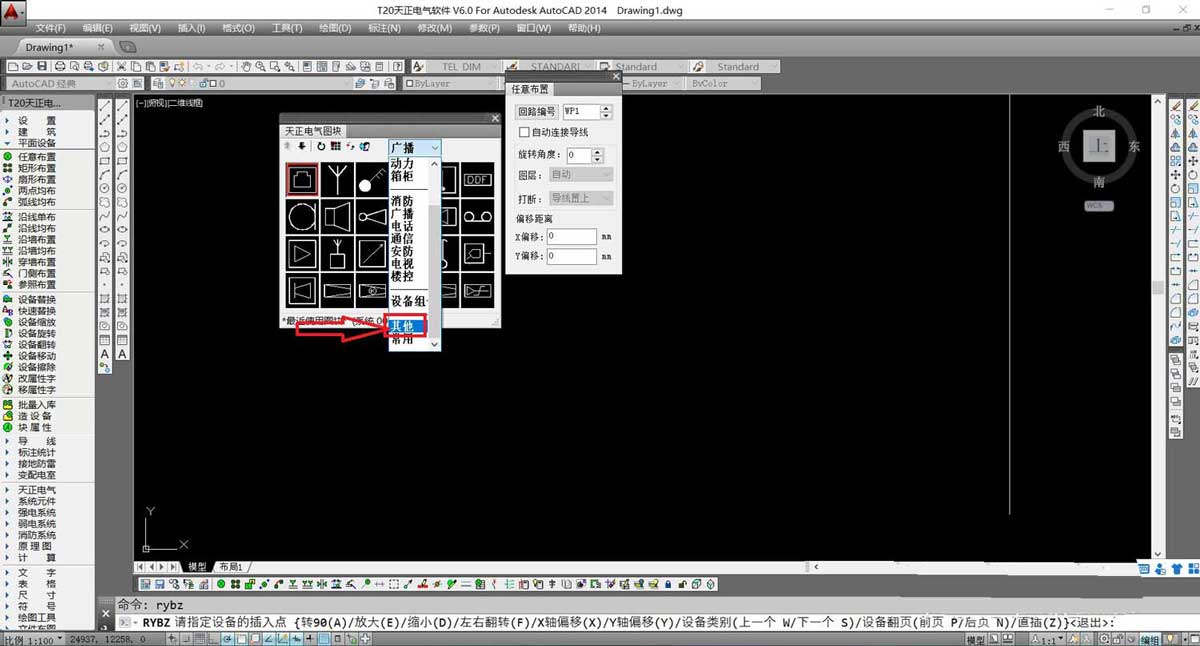The height and width of the screenshot is (646, 1200).
Task: Click the 回路编号 button
Action: click(x=537, y=112)
